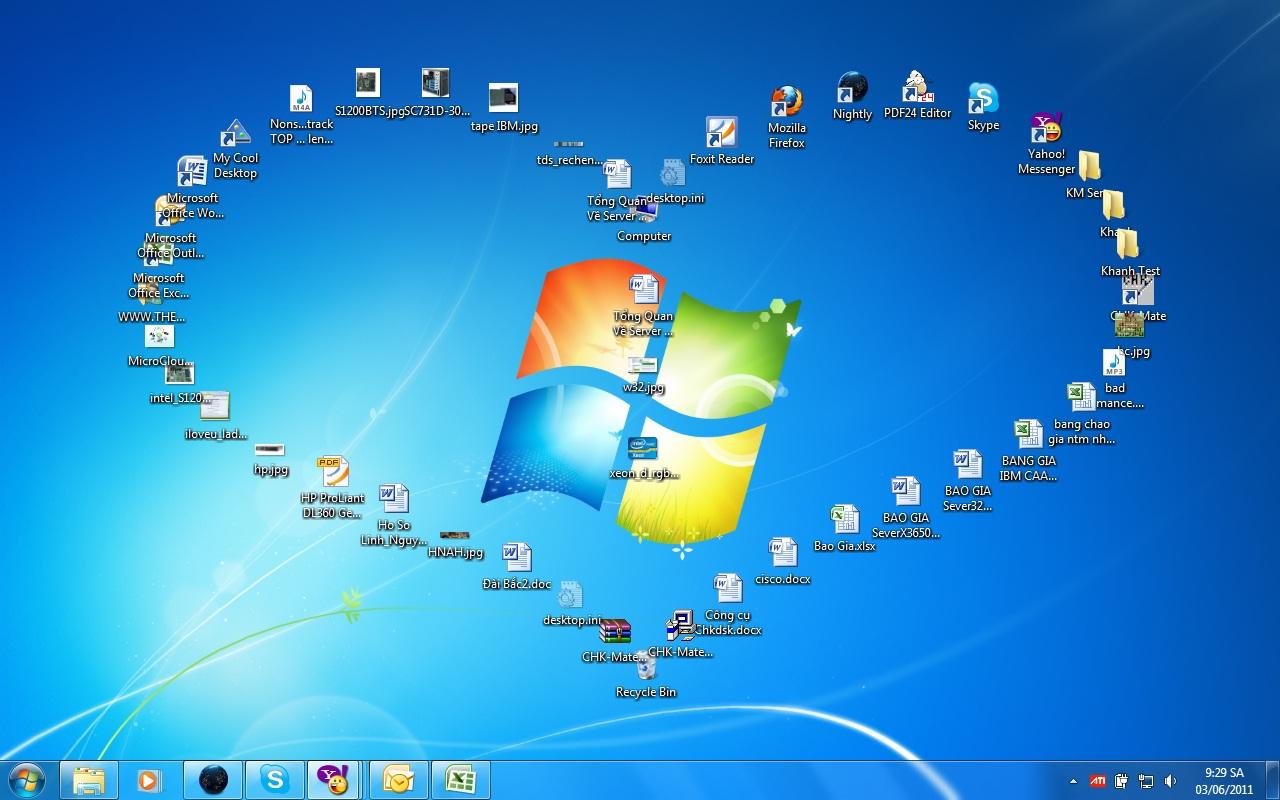Open Mozilla Firefox desktop shortcut
Viewport: 1280px width, 800px height.
787,103
